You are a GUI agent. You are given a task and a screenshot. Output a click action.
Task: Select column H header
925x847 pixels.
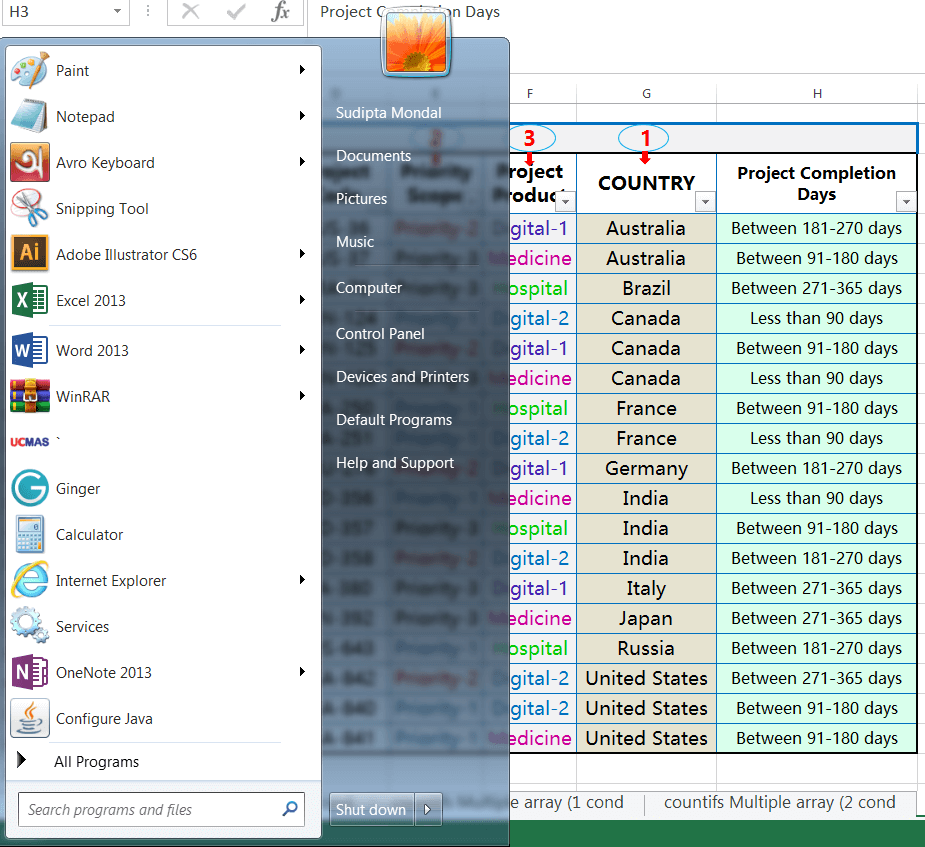click(x=817, y=94)
